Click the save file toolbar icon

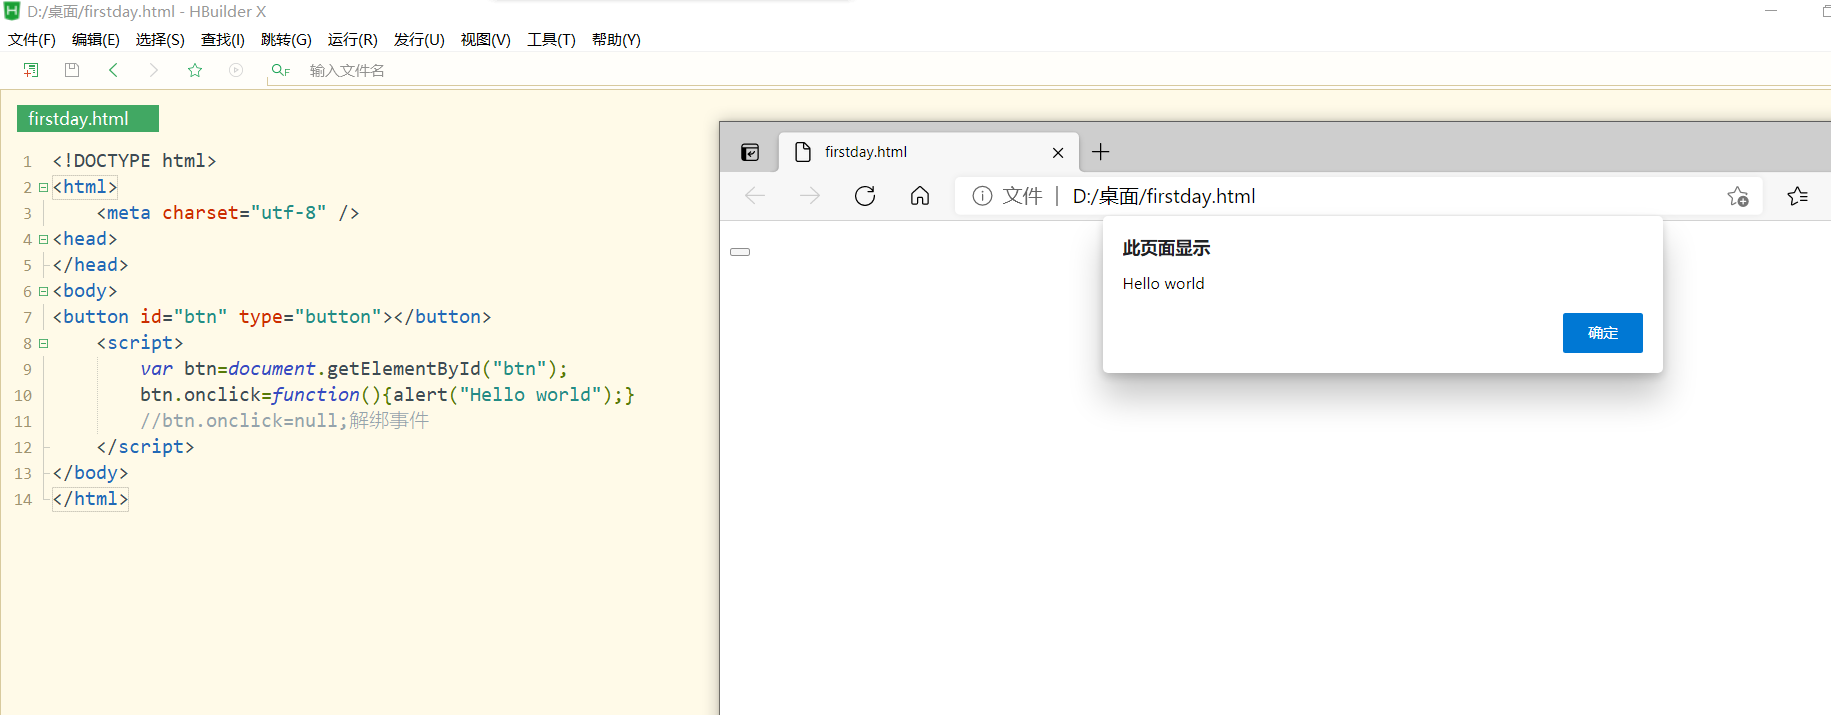(x=72, y=70)
